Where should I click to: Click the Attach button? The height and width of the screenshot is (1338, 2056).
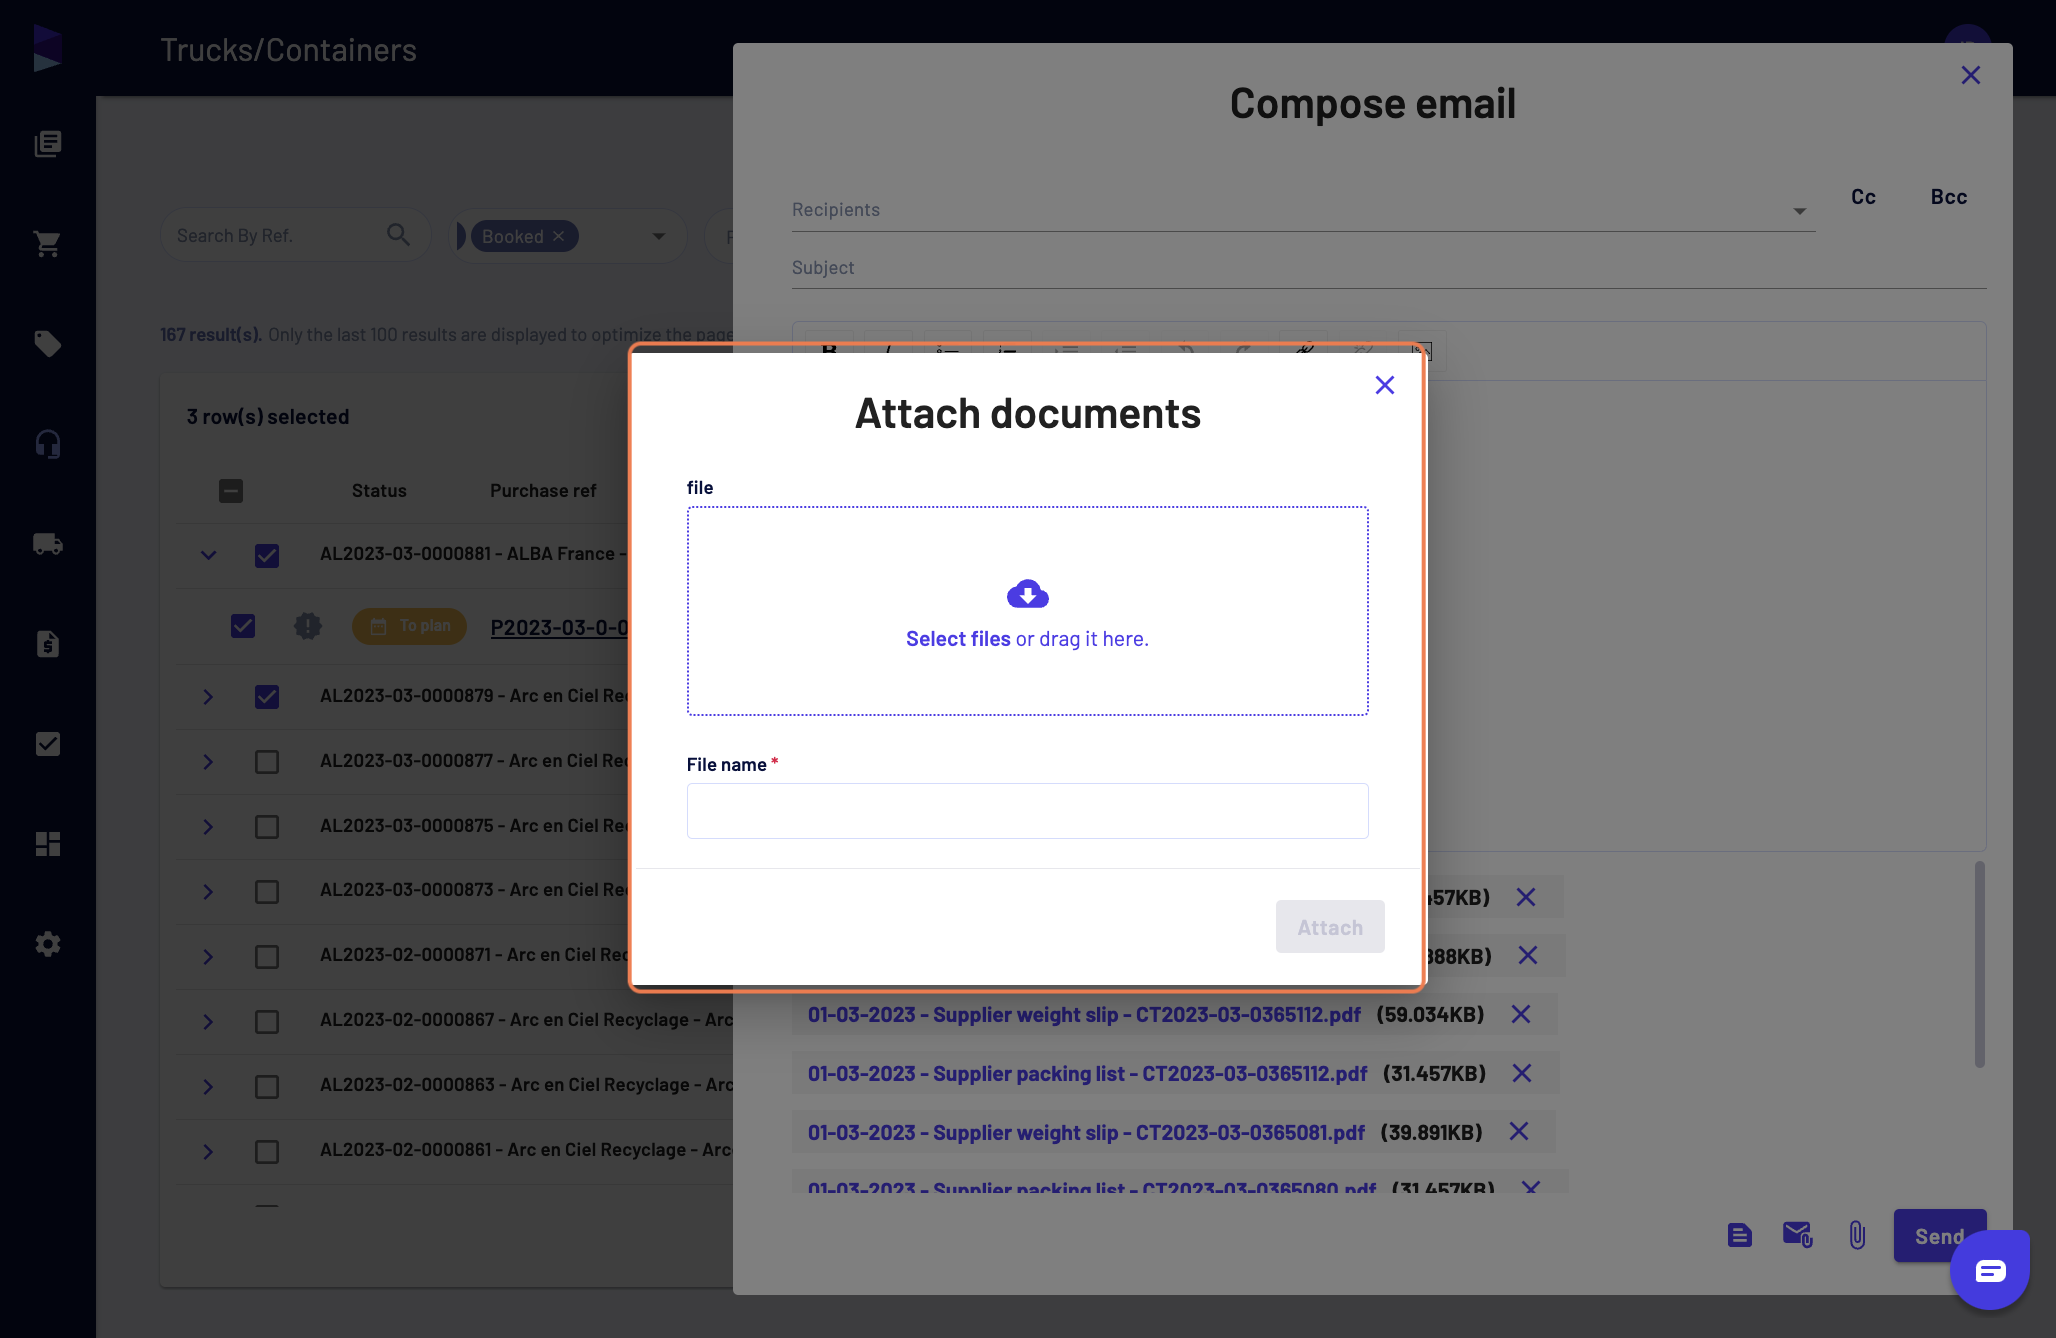click(1330, 927)
